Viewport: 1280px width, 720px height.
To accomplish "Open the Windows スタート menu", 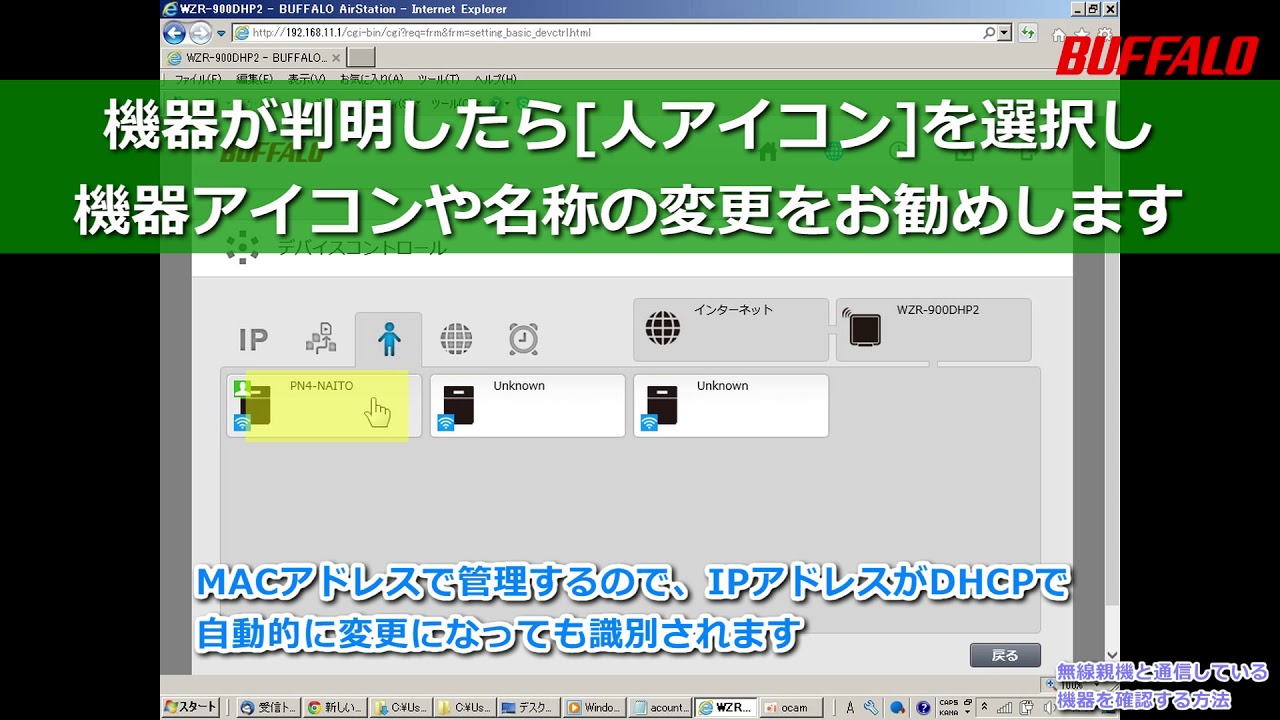I will tap(191, 707).
